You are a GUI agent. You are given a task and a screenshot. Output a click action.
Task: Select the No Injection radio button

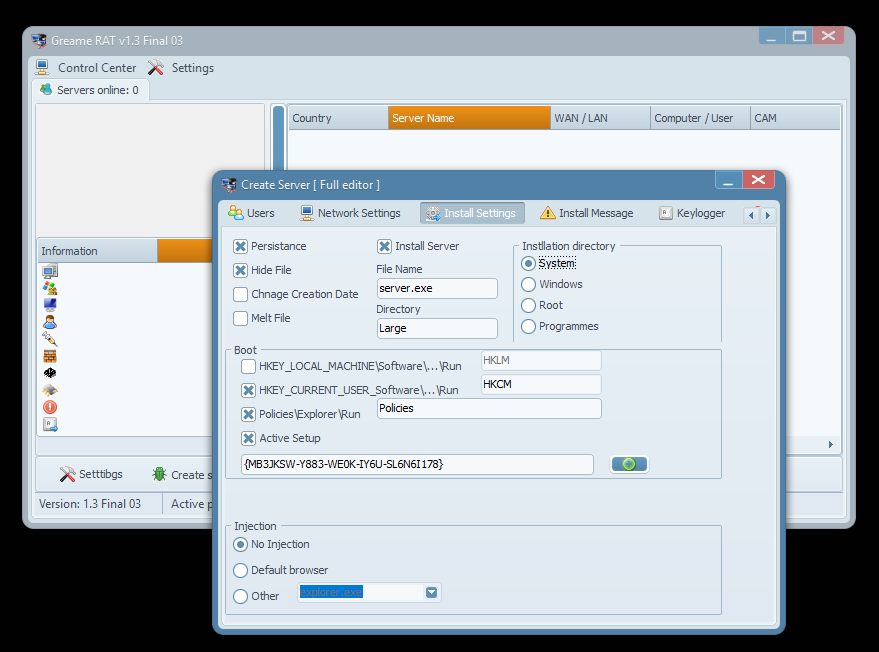click(240, 544)
